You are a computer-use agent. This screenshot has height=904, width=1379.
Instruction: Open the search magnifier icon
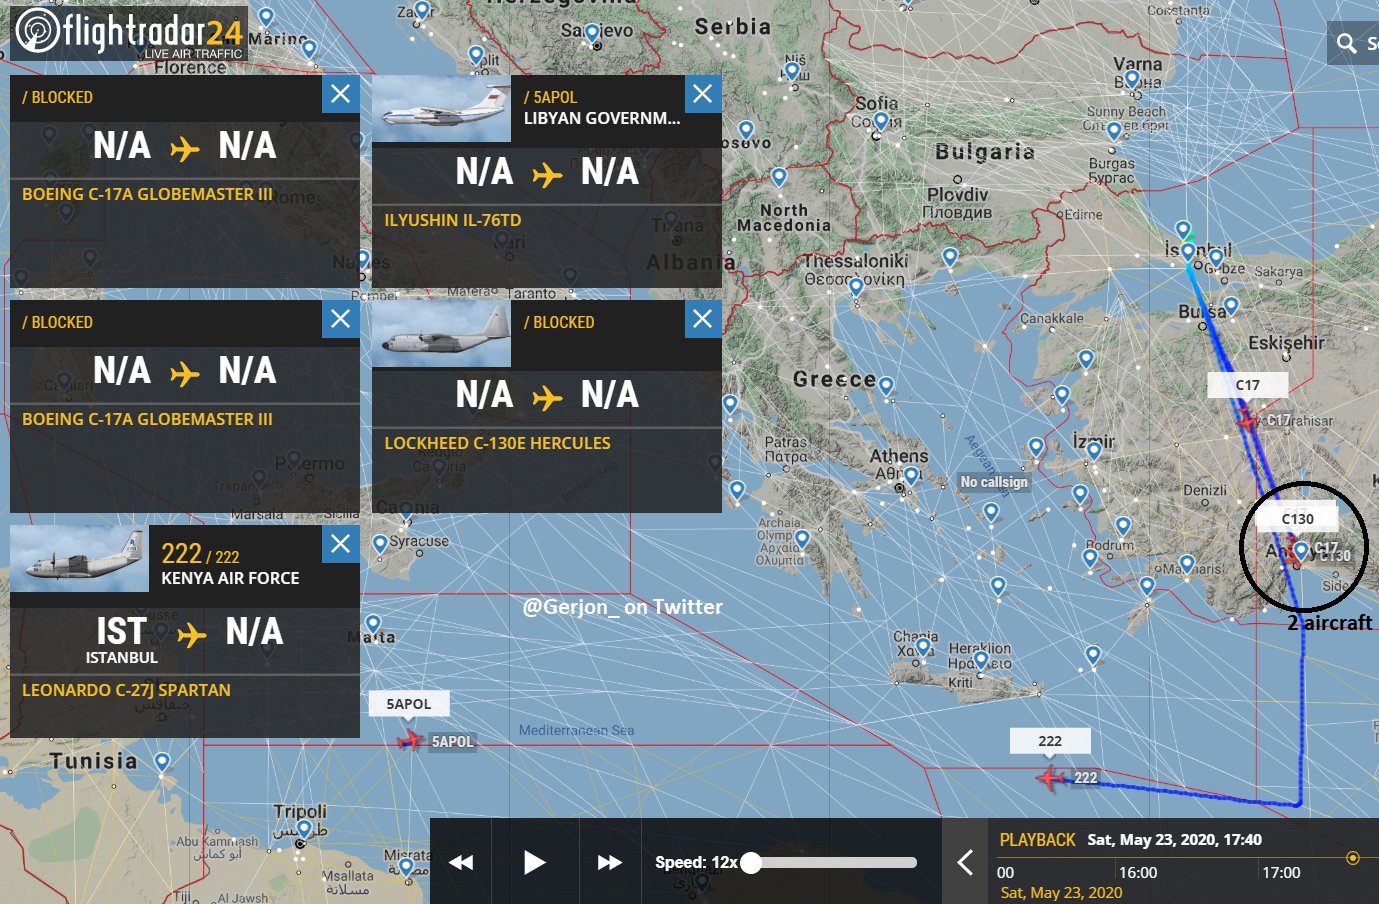click(x=1347, y=43)
